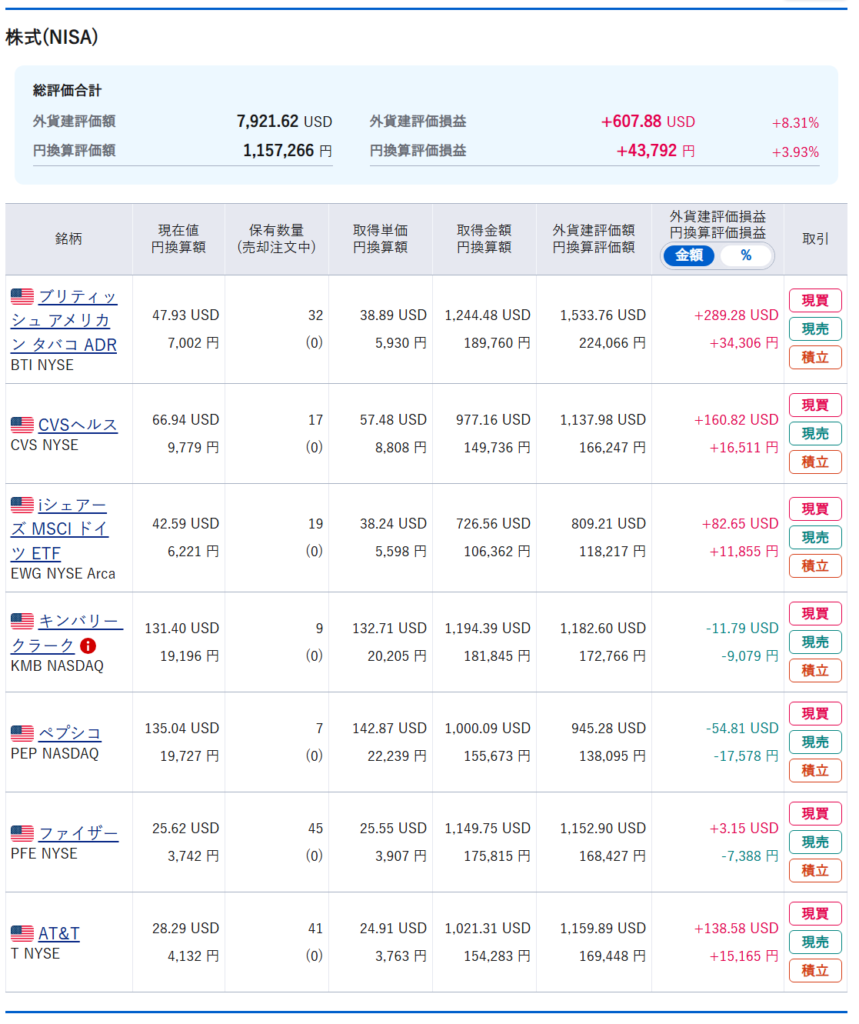Click 積立 for PFE row
This screenshot has width=859, height=1024.
pyautogui.click(x=815, y=871)
